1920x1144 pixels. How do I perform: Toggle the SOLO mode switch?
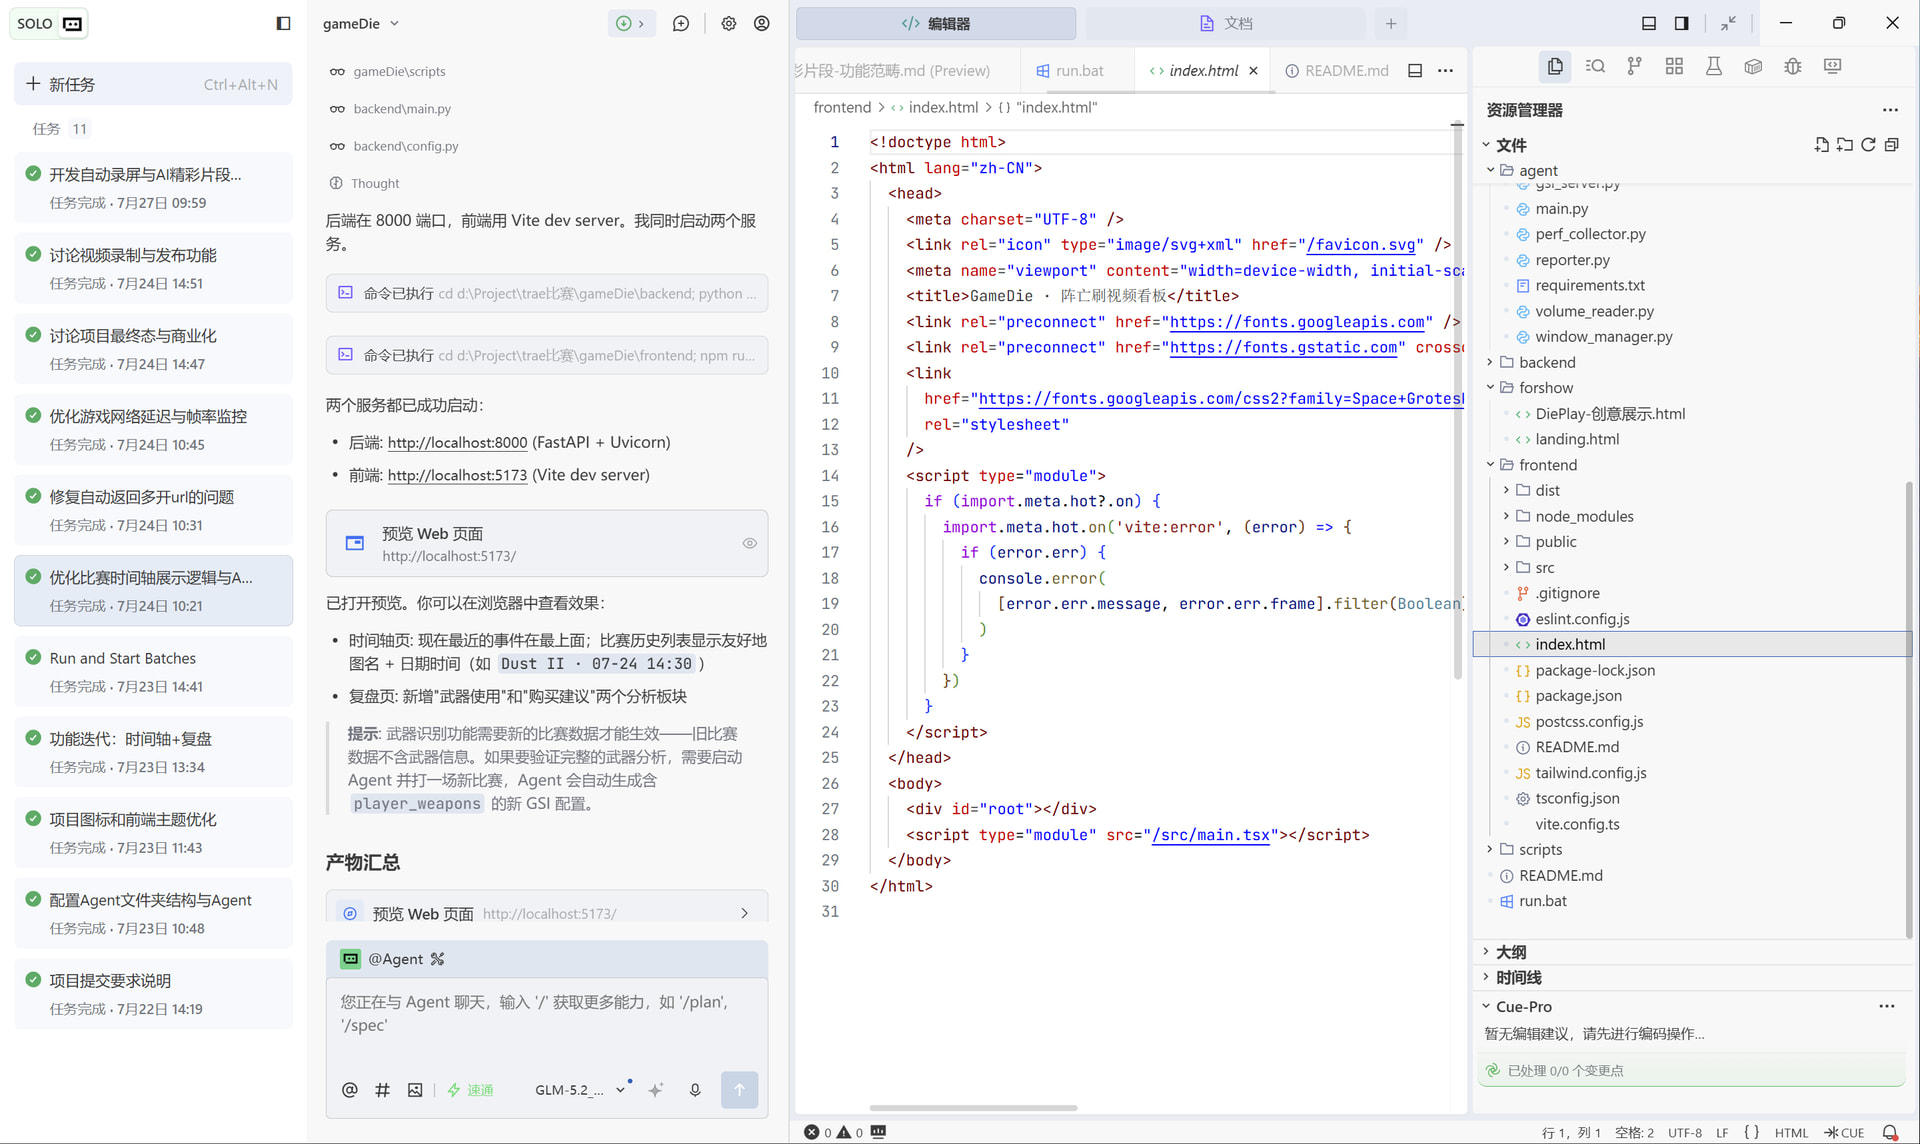(x=49, y=23)
